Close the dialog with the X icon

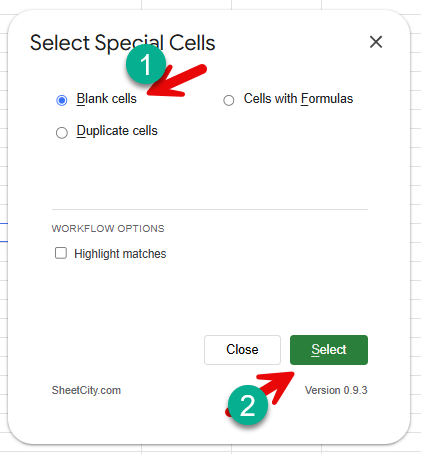tap(376, 42)
